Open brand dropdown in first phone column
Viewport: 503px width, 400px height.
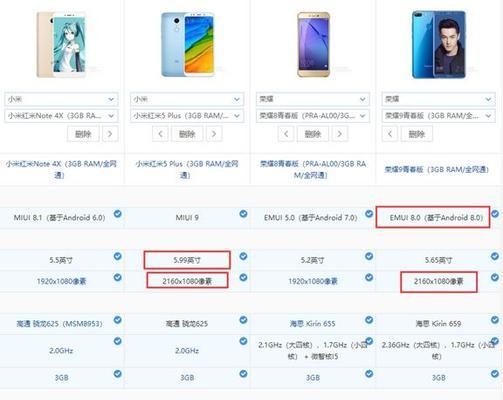click(x=61, y=99)
